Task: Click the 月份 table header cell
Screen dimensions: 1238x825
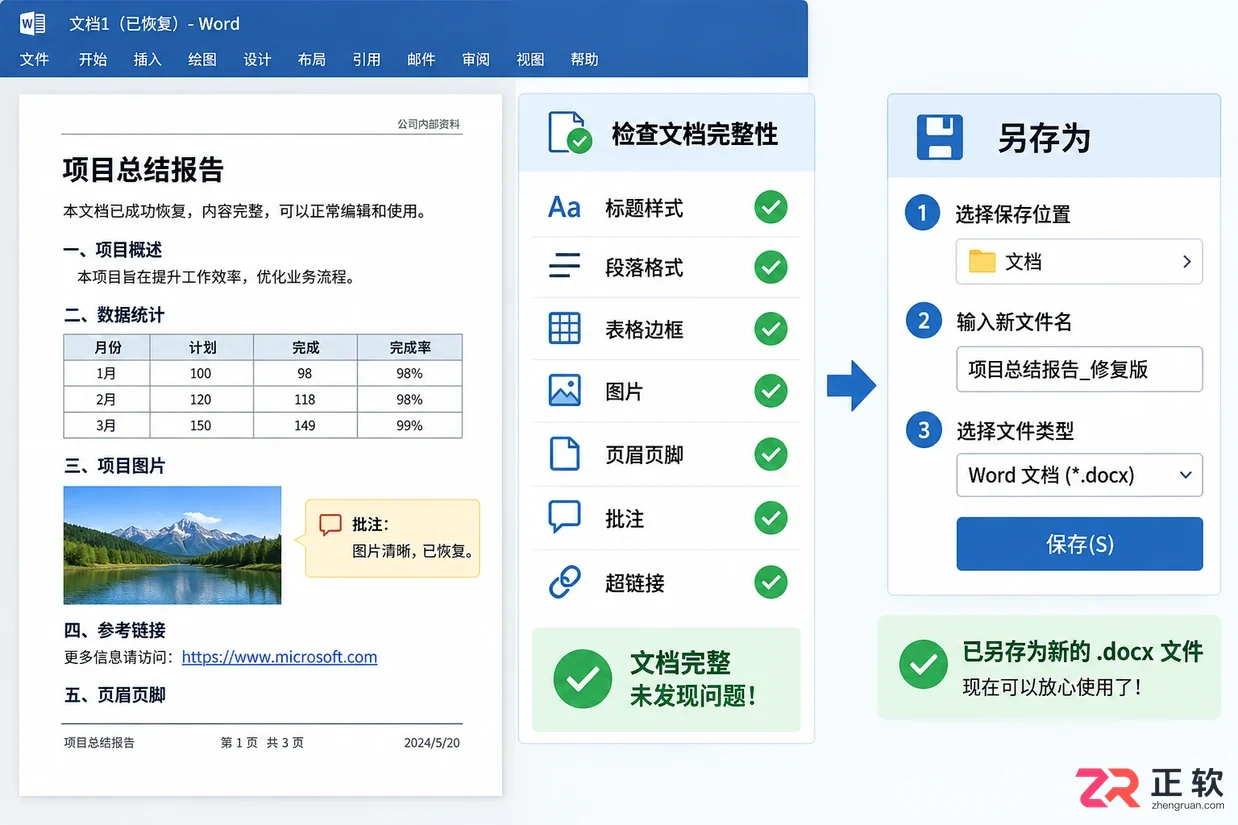Action: [107, 347]
